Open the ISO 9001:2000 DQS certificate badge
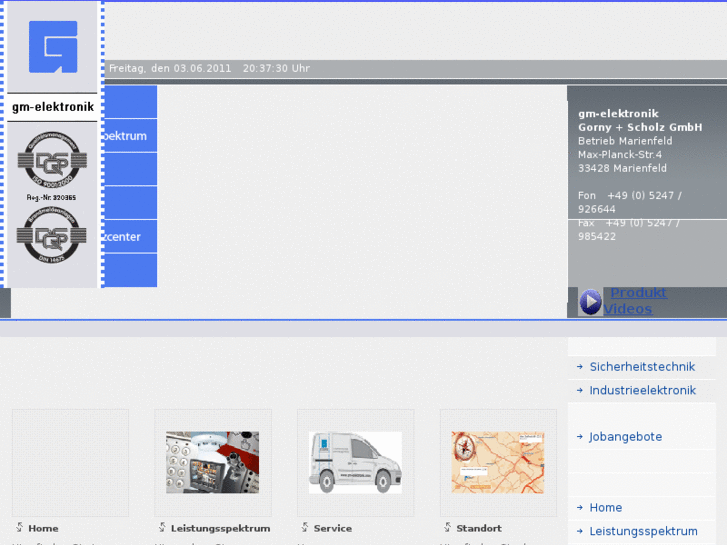727x545 pixels. [52, 160]
